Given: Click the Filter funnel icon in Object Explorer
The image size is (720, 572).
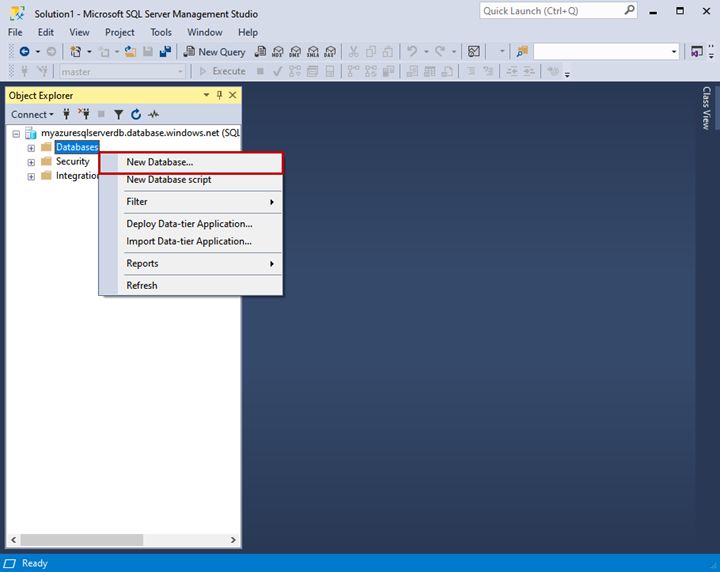Looking at the screenshot, I should tap(118, 114).
